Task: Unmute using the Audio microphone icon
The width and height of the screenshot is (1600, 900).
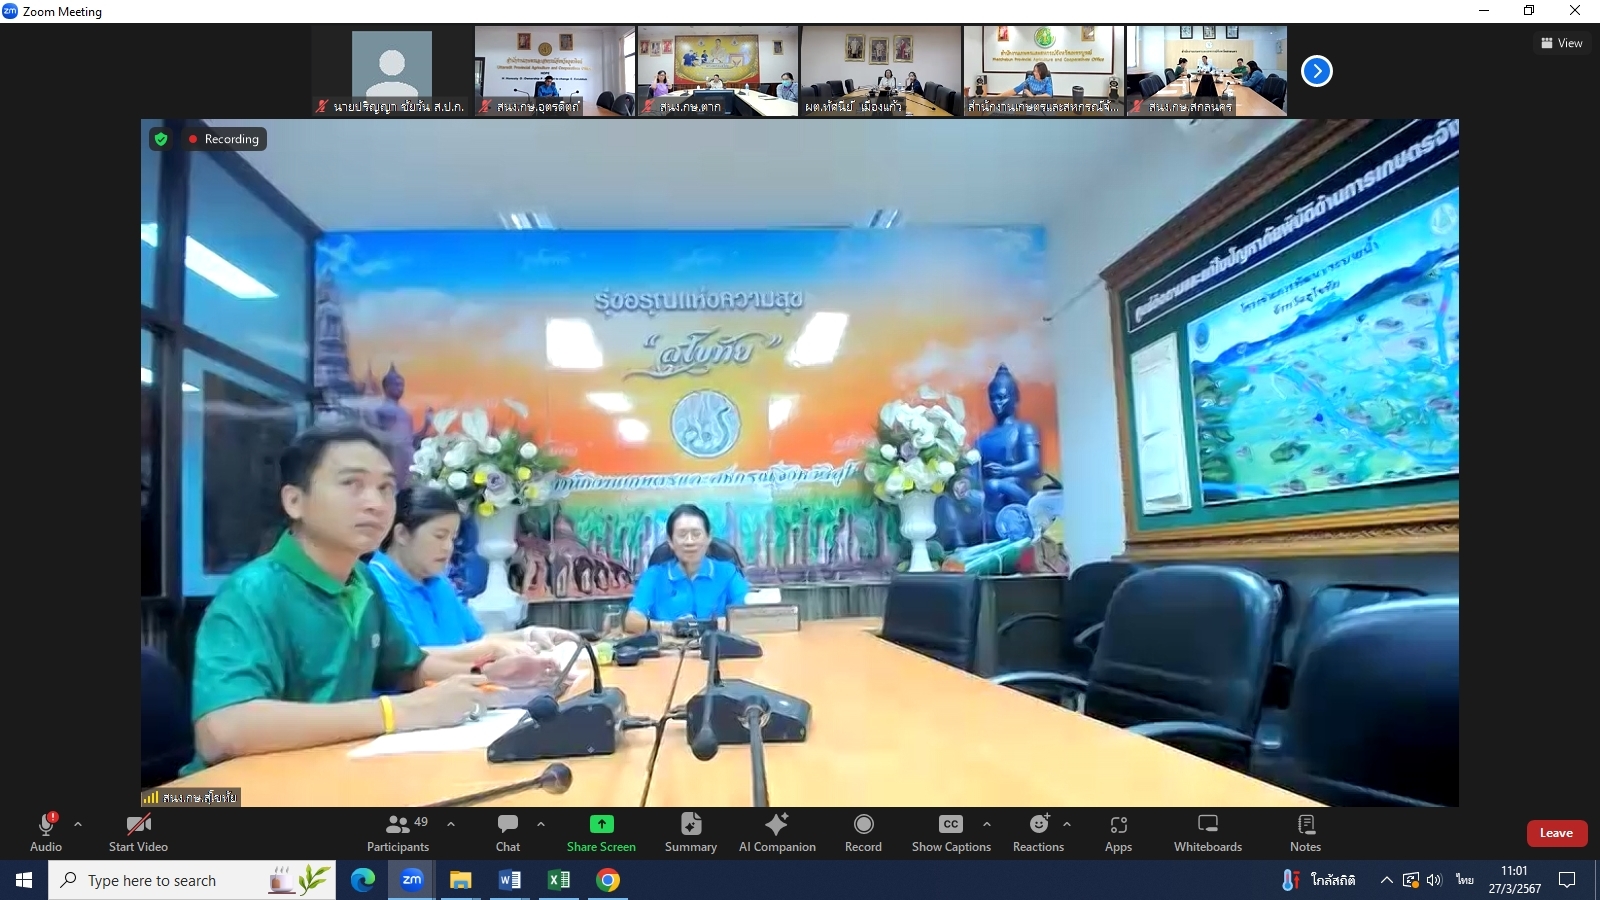Action: [x=46, y=824]
